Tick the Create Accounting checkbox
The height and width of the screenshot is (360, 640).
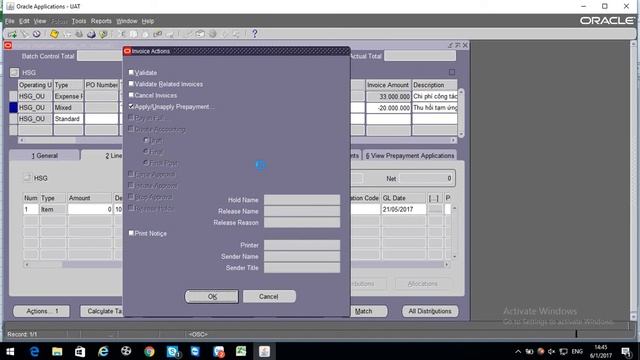point(131,129)
